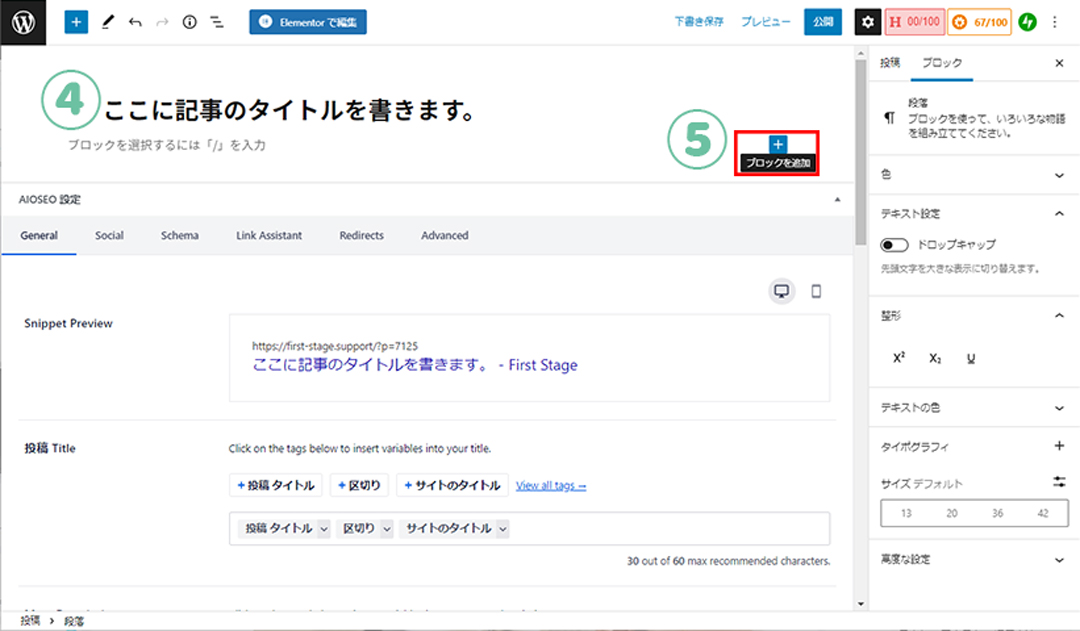Switch to the Schema tab
1080x631 pixels.
click(x=179, y=236)
